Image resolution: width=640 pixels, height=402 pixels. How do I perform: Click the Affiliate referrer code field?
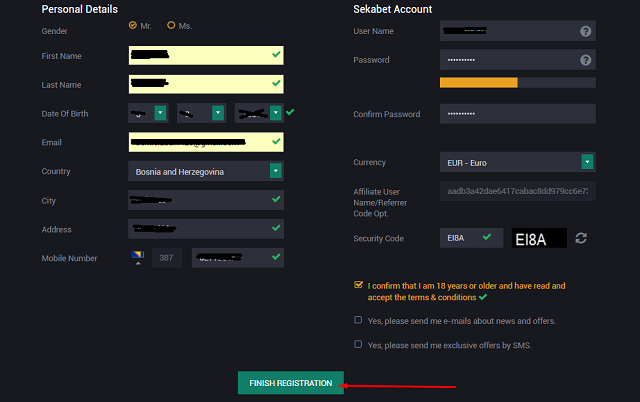click(x=518, y=191)
